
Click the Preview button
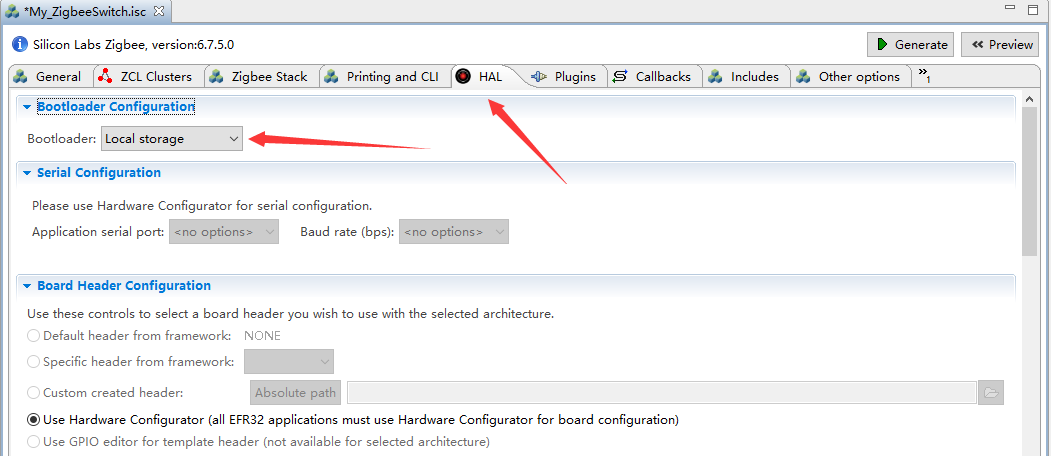coord(1000,45)
